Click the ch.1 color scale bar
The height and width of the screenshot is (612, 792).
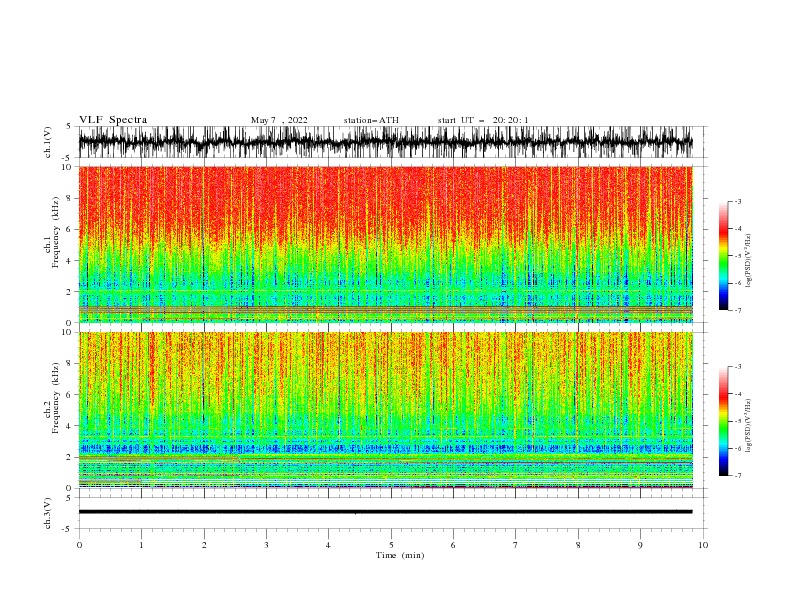pyautogui.click(x=723, y=256)
